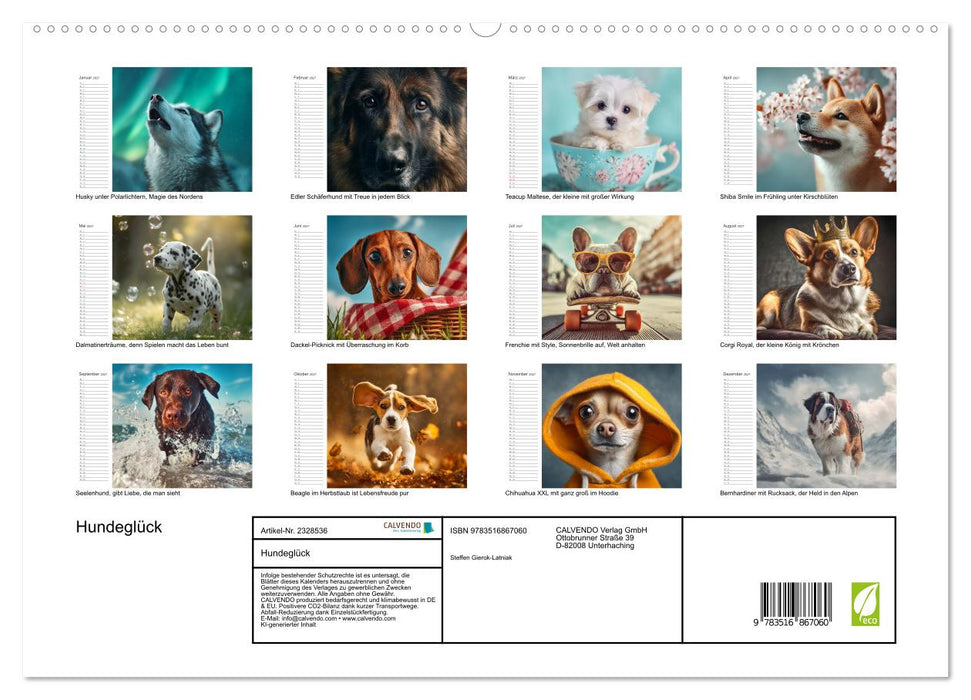Click caption 'Shiba Smile im Frühling unter Kirschblüten'

click(x=779, y=196)
